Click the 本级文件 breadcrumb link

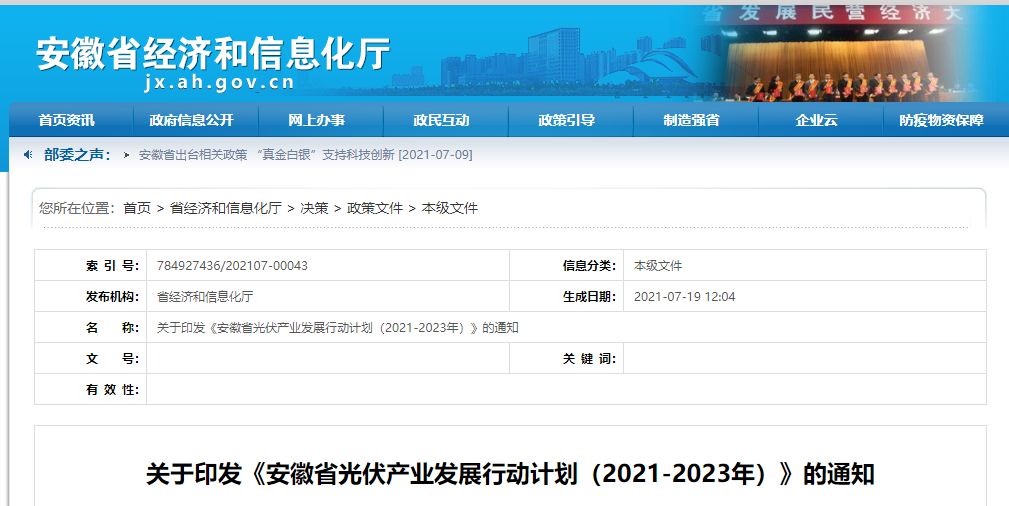click(450, 208)
